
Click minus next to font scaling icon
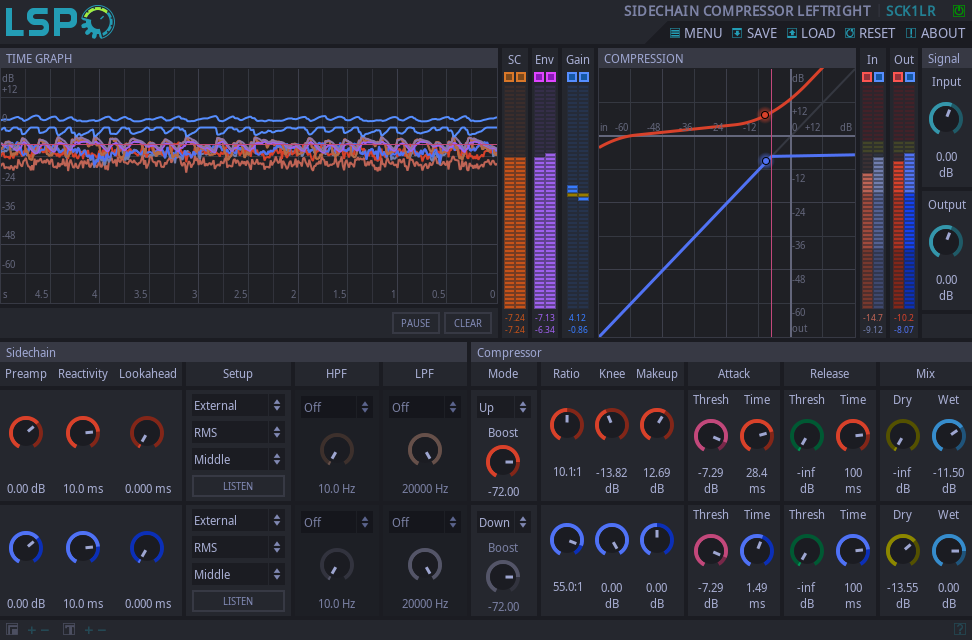point(102,630)
